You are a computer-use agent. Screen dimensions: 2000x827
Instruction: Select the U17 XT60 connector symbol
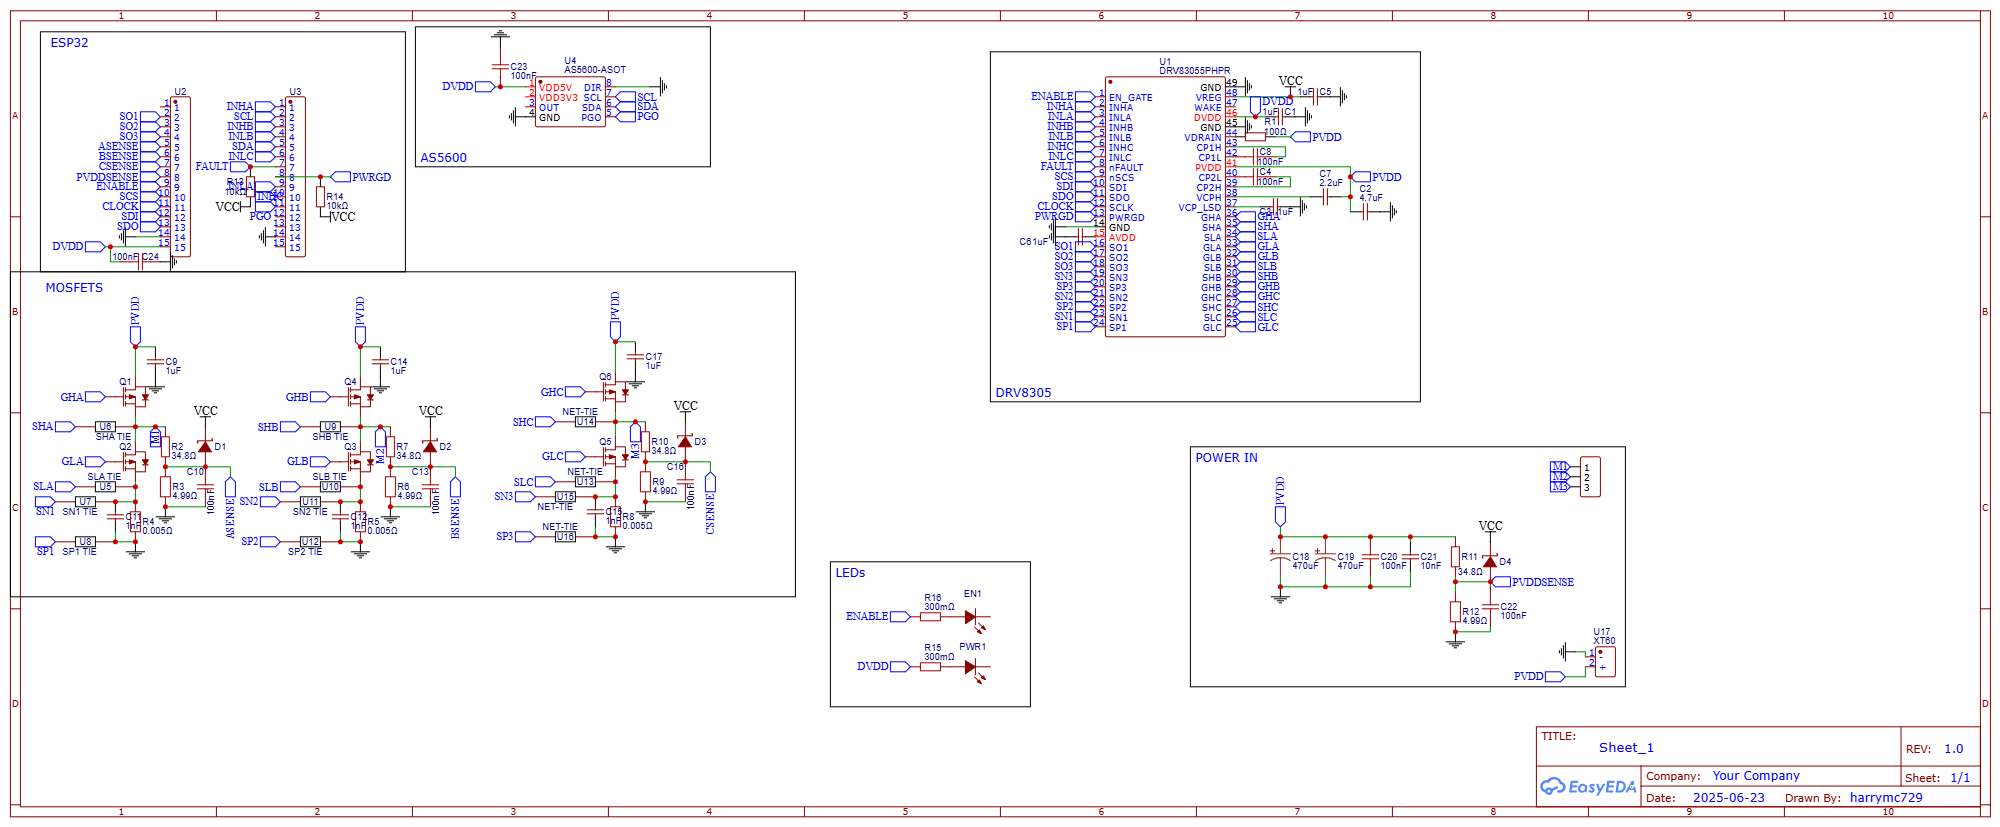pos(1605,662)
